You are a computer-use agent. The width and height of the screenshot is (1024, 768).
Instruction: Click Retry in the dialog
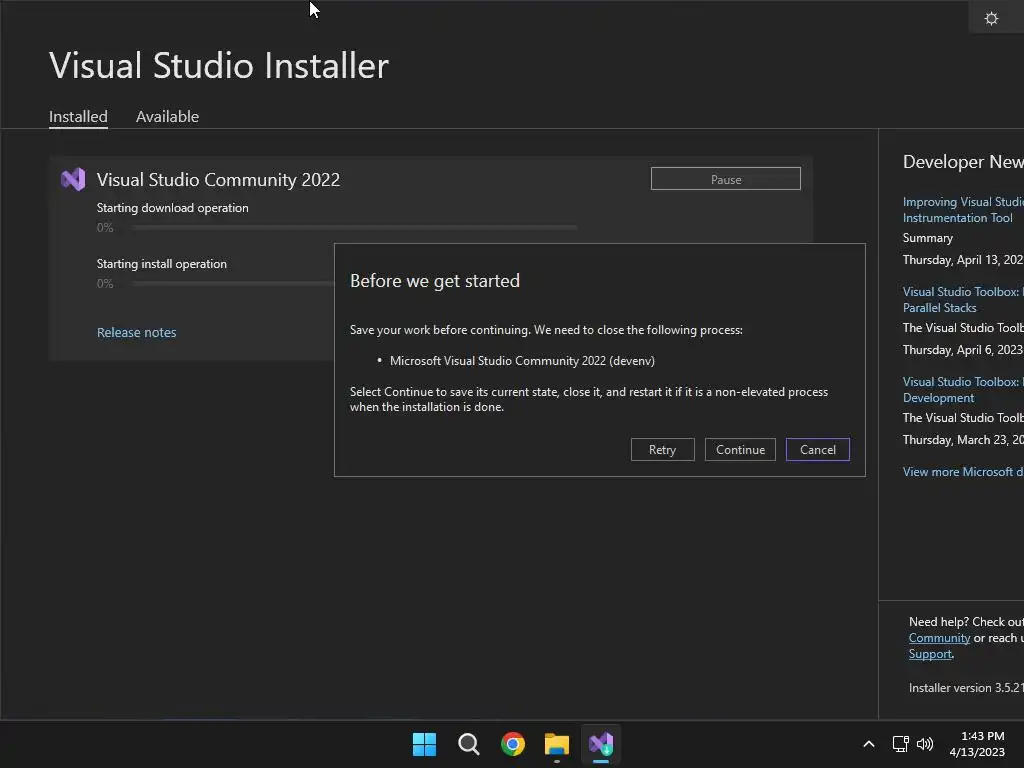(662, 449)
